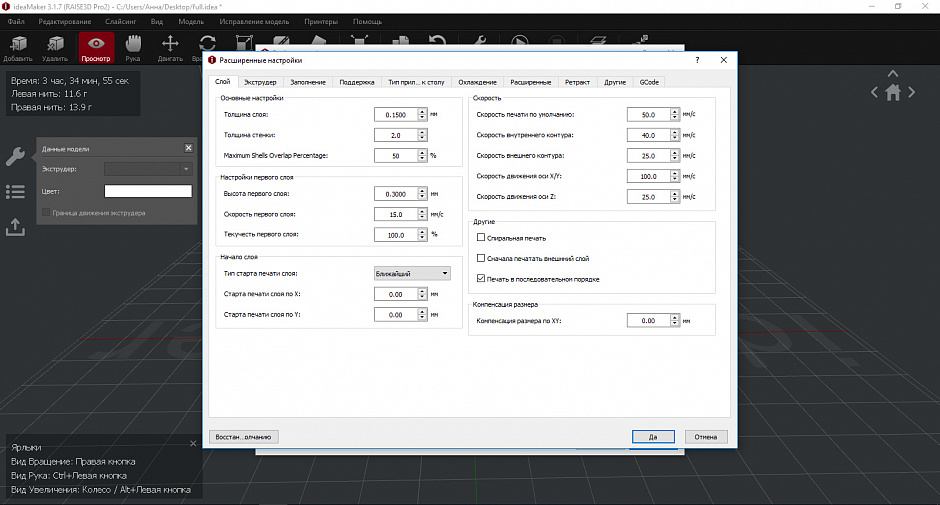Open the Тип старта печати слоя dropdown
This screenshot has width=940, height=505.
click(412, 273)
